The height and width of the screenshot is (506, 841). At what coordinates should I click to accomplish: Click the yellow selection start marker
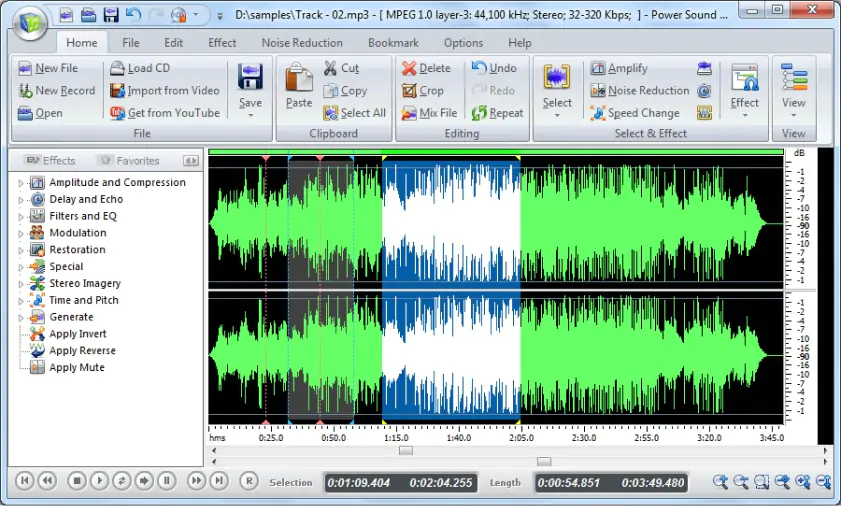[384, 158]
